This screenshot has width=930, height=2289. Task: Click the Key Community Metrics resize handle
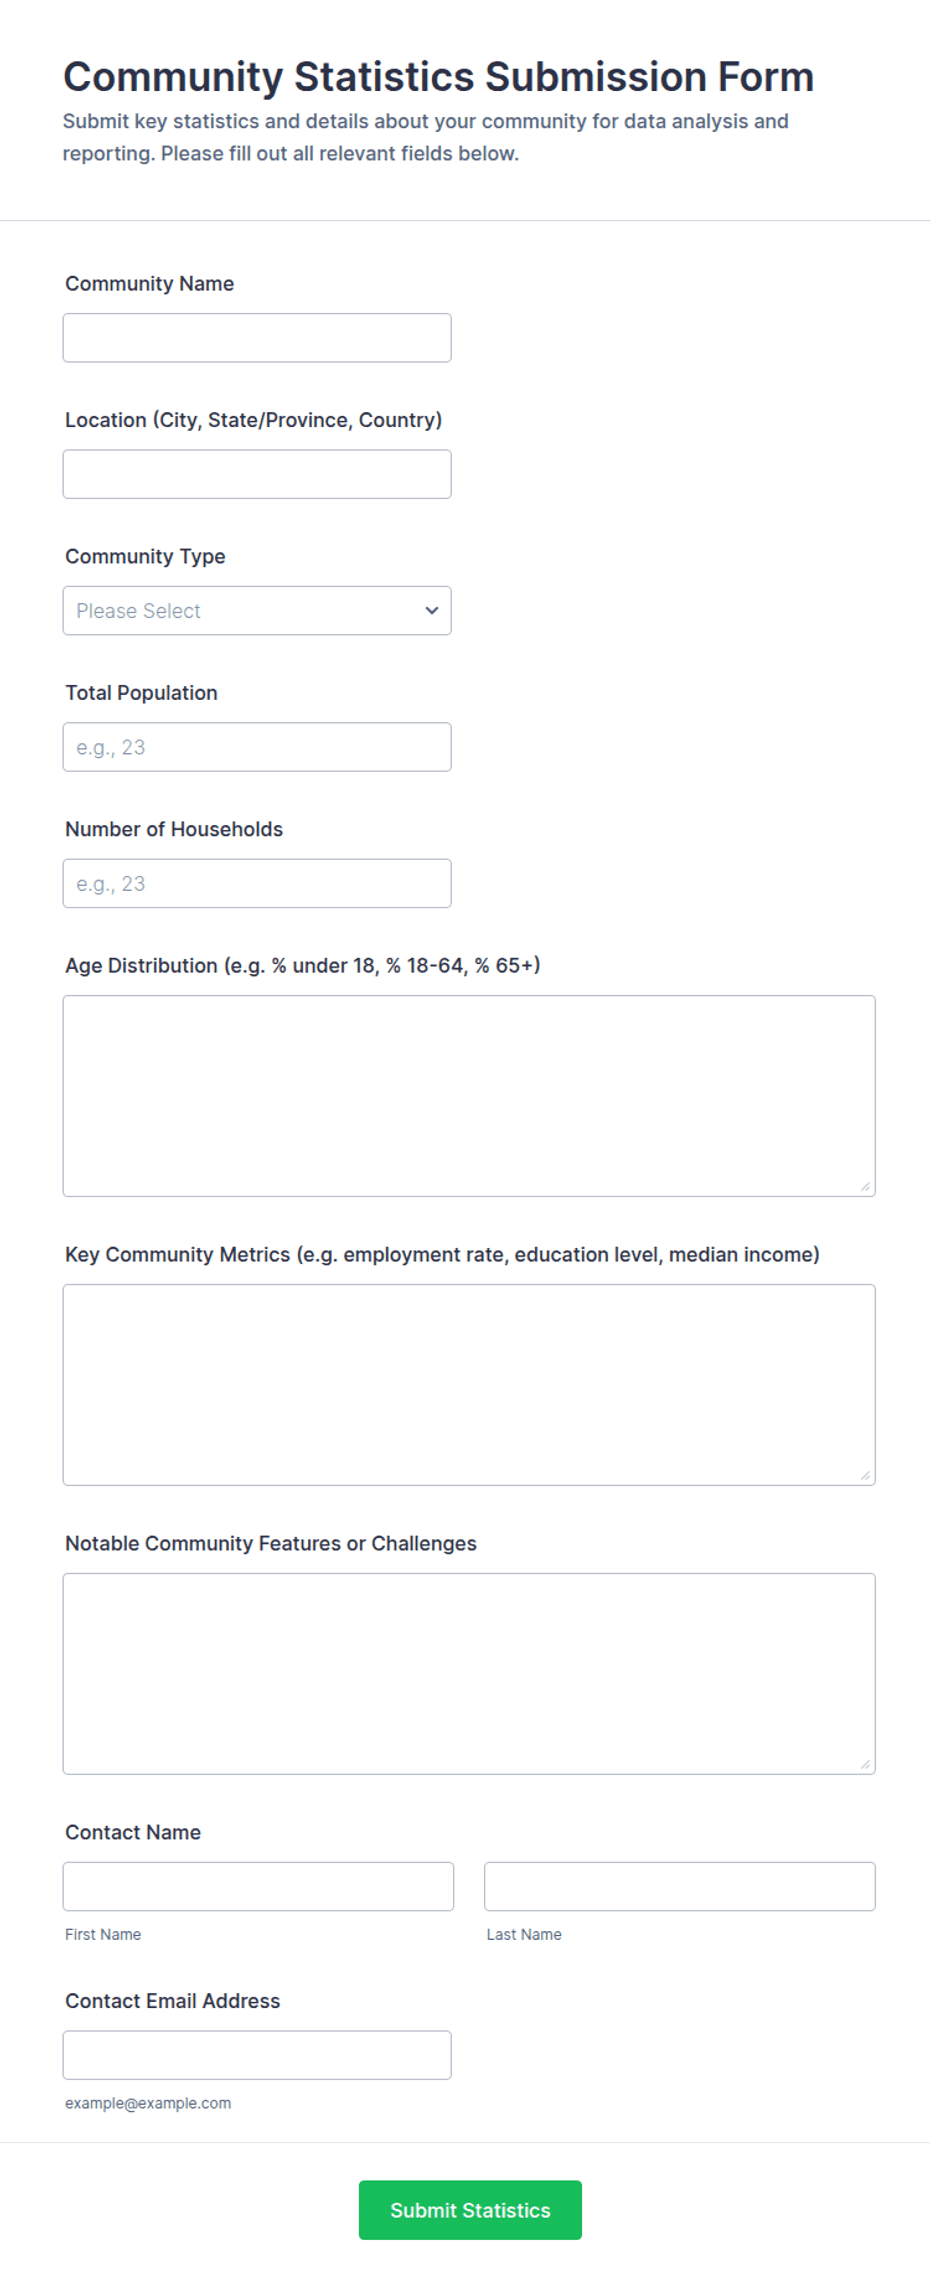865,1475
